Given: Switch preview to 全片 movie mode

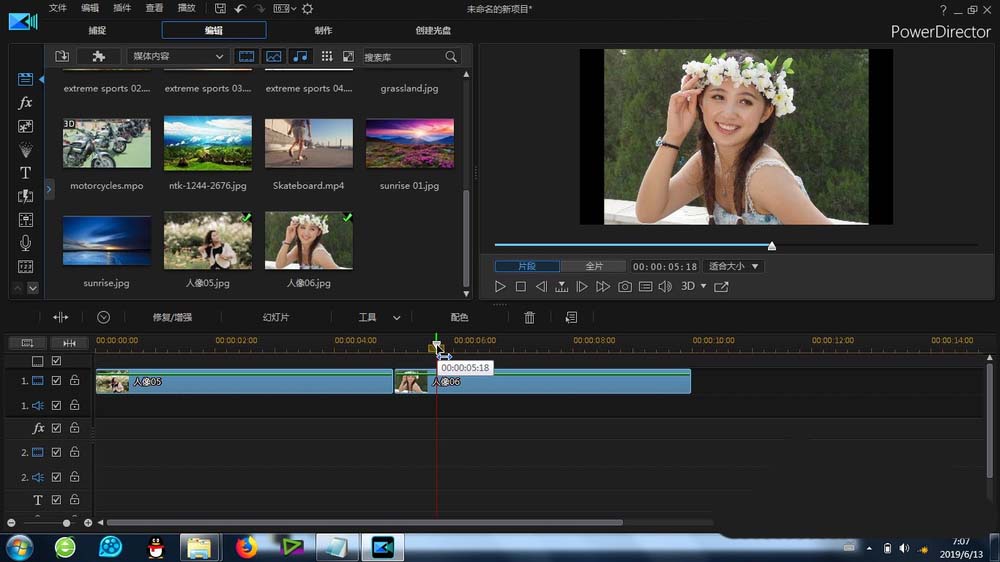Looking at the screenshot, I should pos(593,267).
